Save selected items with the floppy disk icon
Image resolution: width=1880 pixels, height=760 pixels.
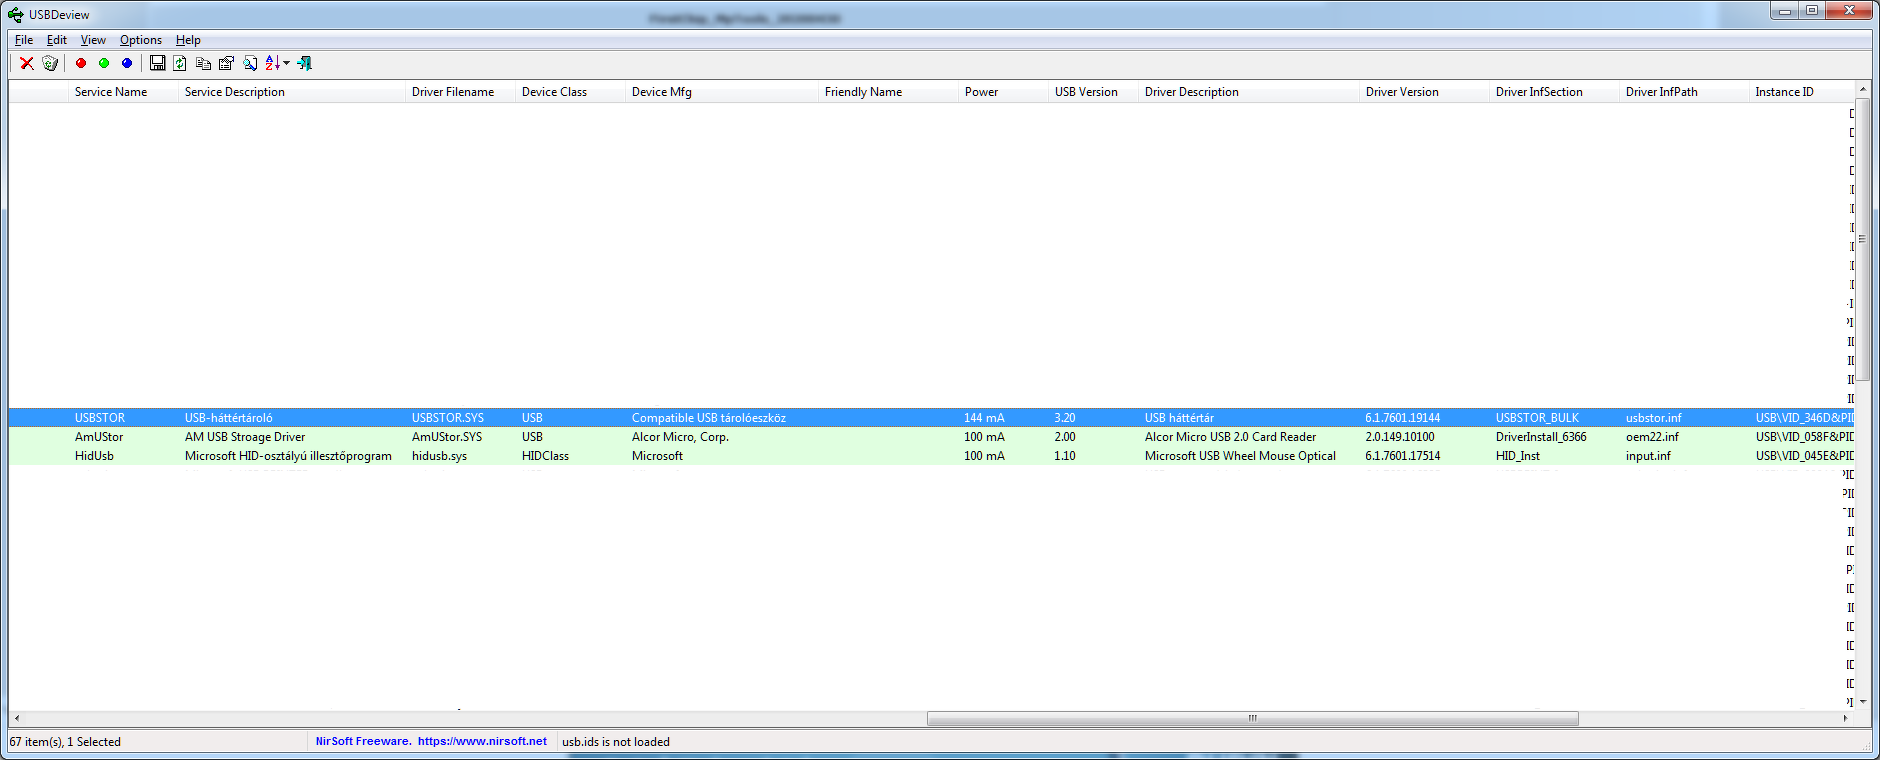(x=157, y=63)
